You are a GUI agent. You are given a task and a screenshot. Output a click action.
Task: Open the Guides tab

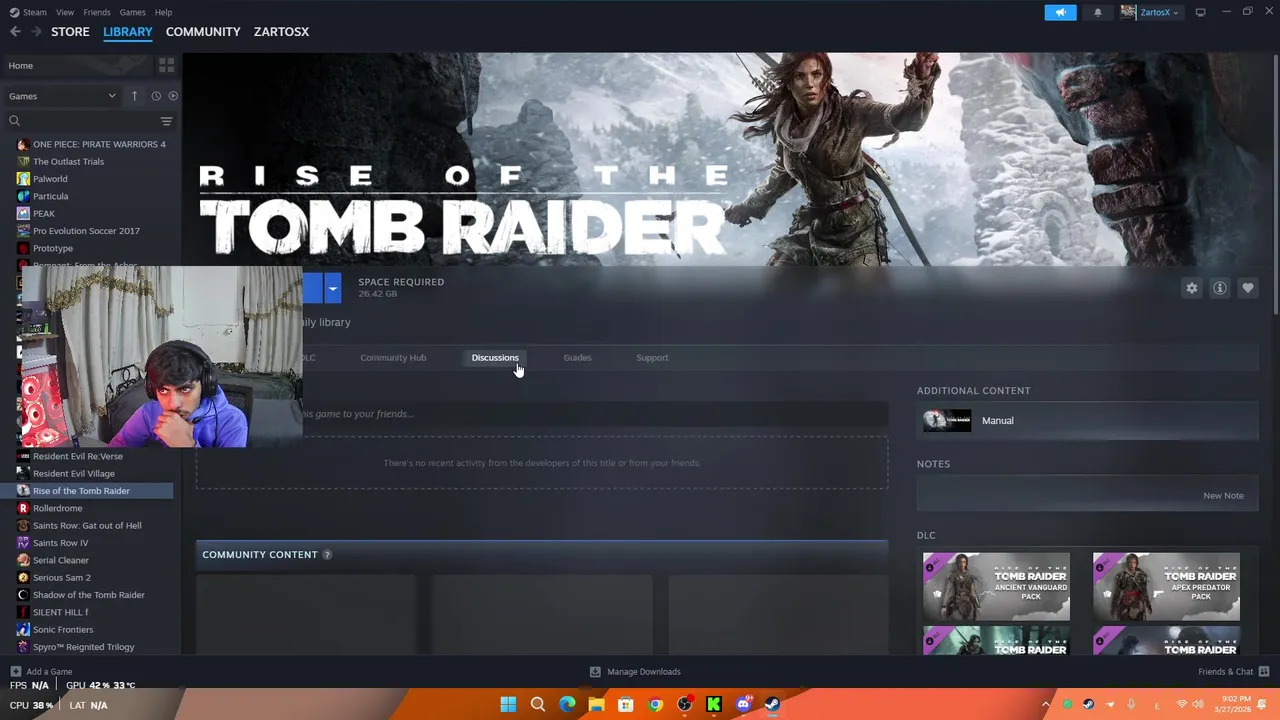[577, 357]
